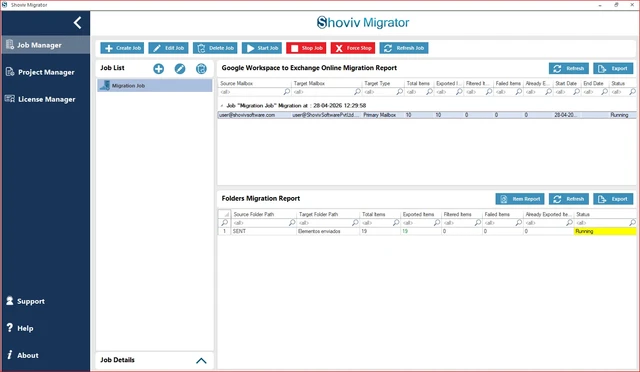Click the Total Items filter search icon in mailbox report
Viewport: 640px width, 372px height.
[x=429, y=92]
